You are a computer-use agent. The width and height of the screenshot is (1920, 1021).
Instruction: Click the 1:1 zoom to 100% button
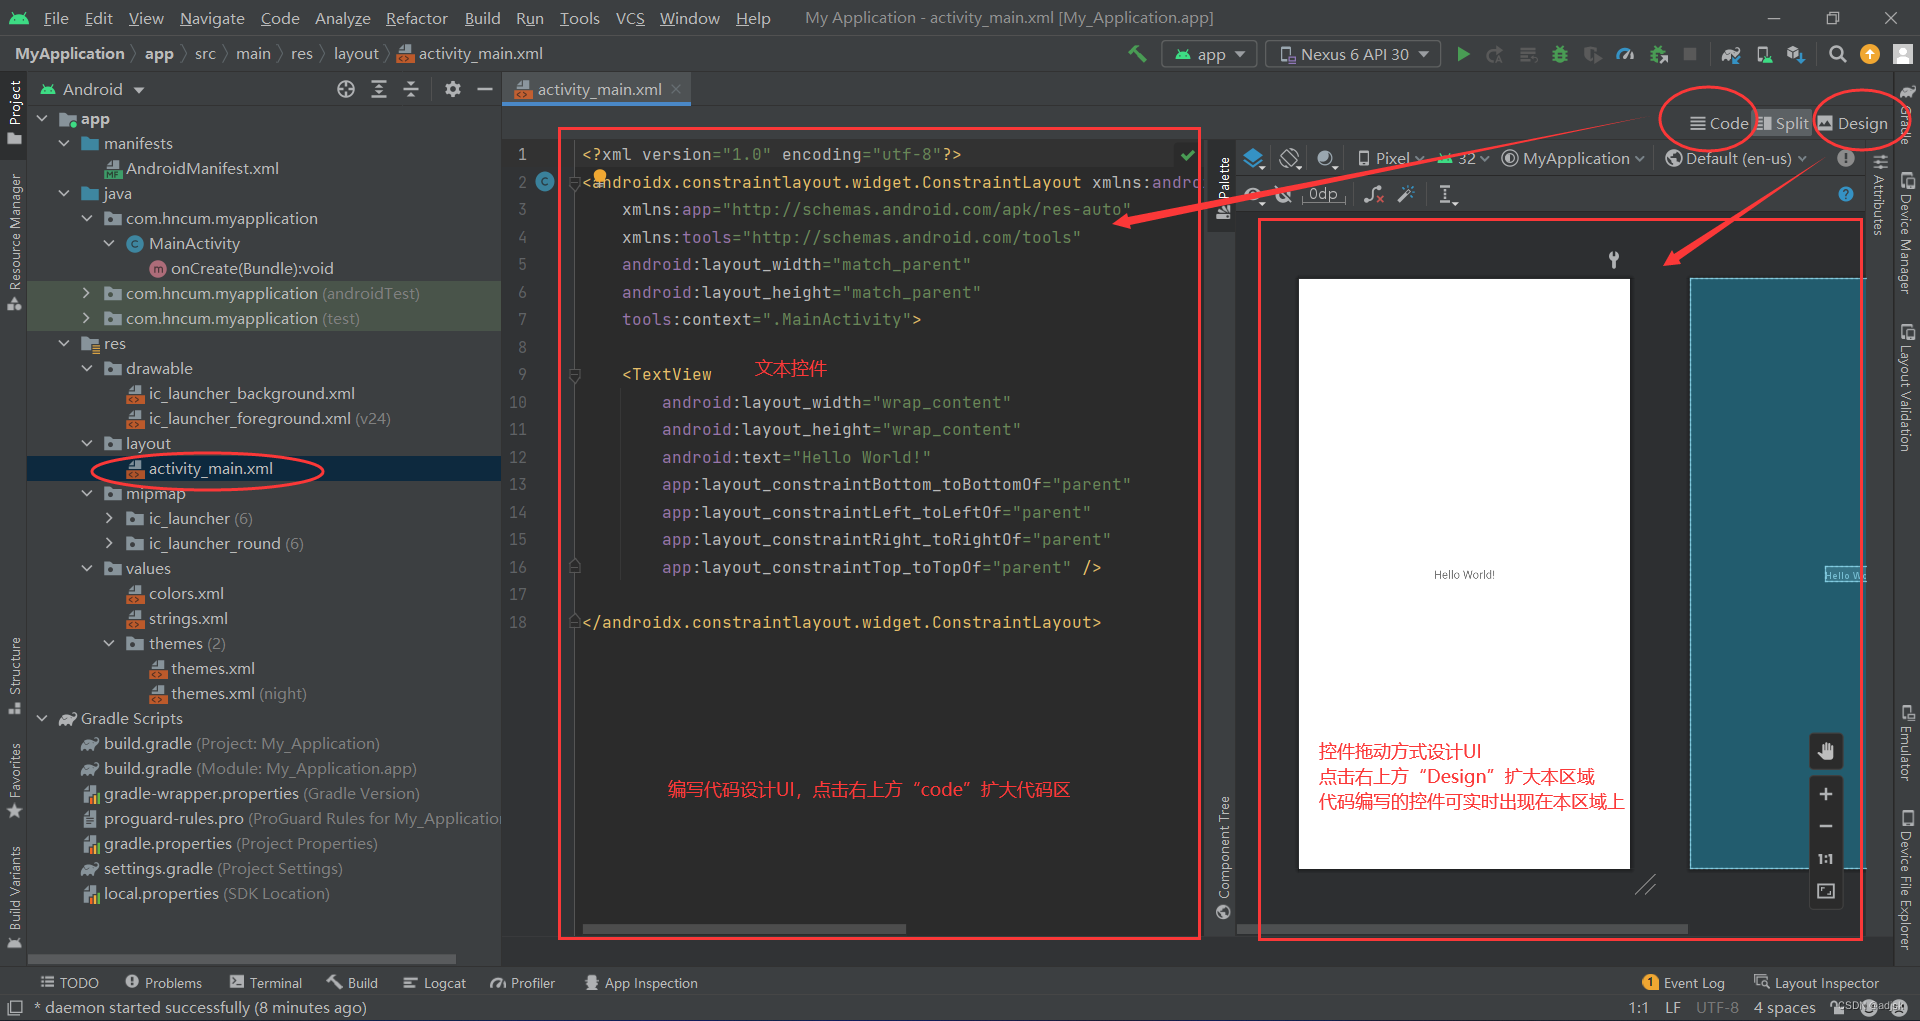[1826, 859]
